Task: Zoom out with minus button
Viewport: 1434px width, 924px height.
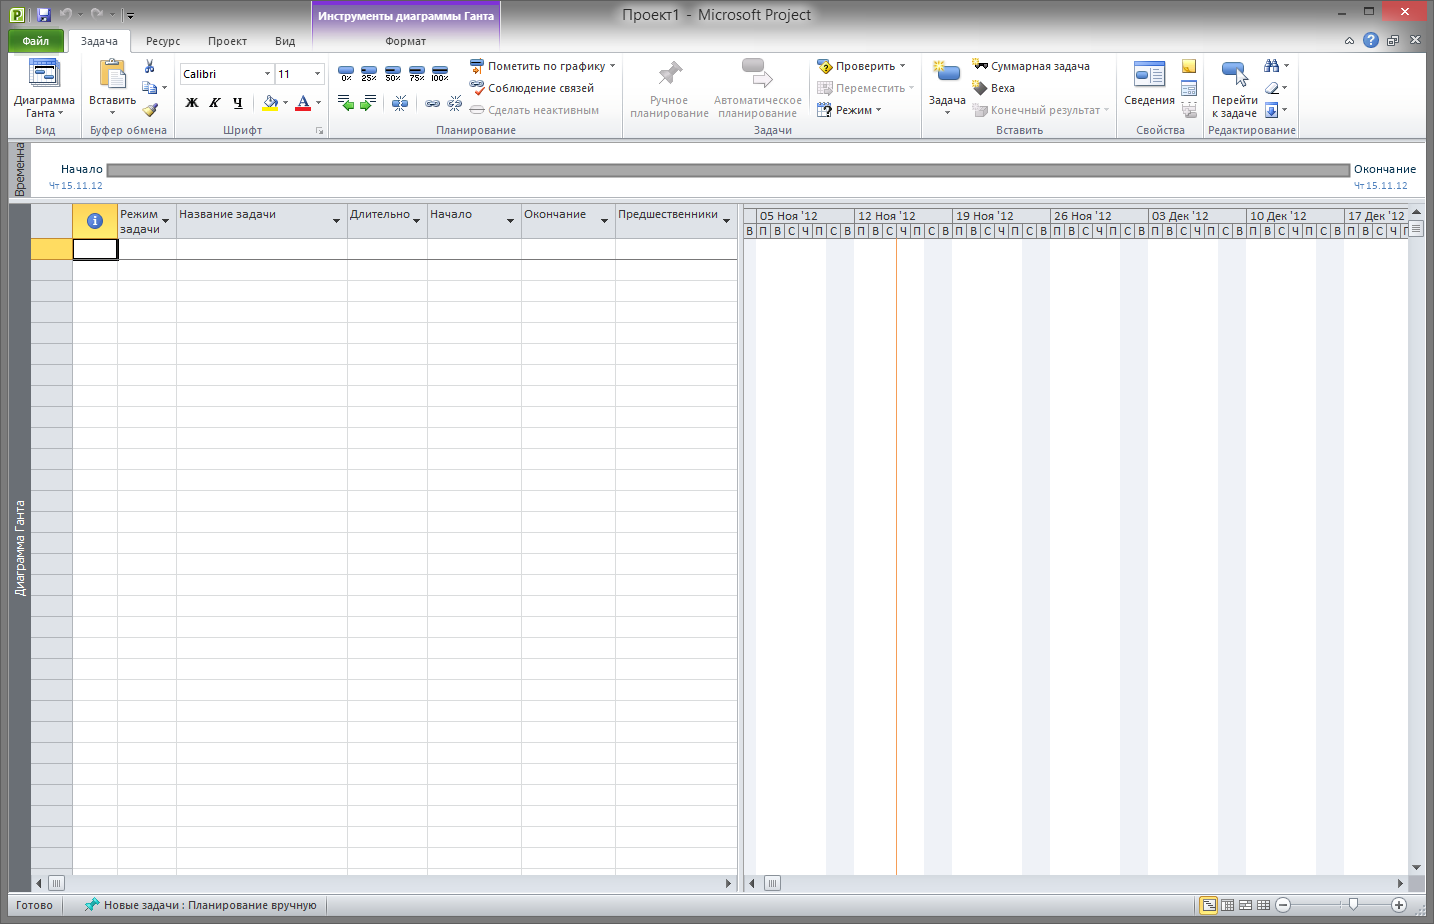Action: [x=1283, y=905]
